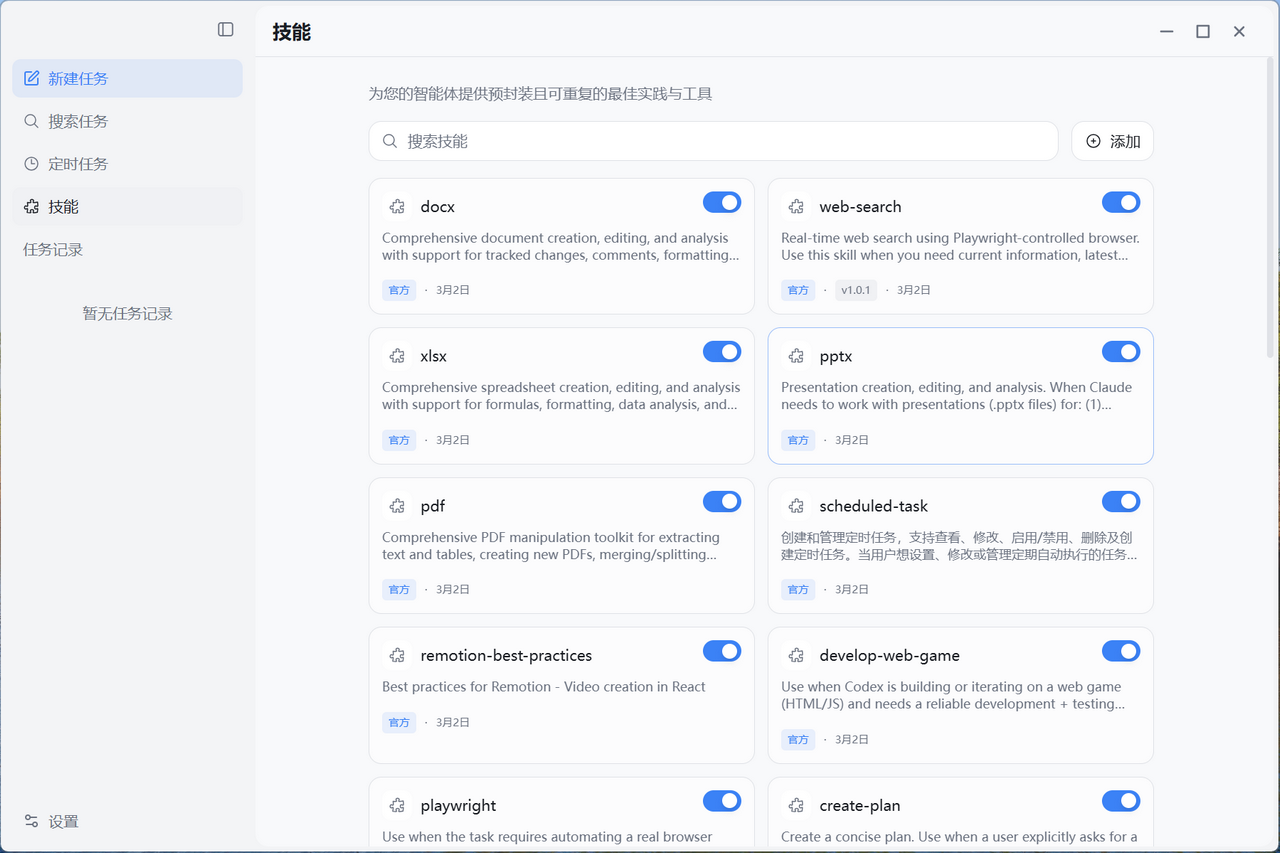Click the scheduled-task skill title
Screen dimensions: 1280x853
coord(874,506)
